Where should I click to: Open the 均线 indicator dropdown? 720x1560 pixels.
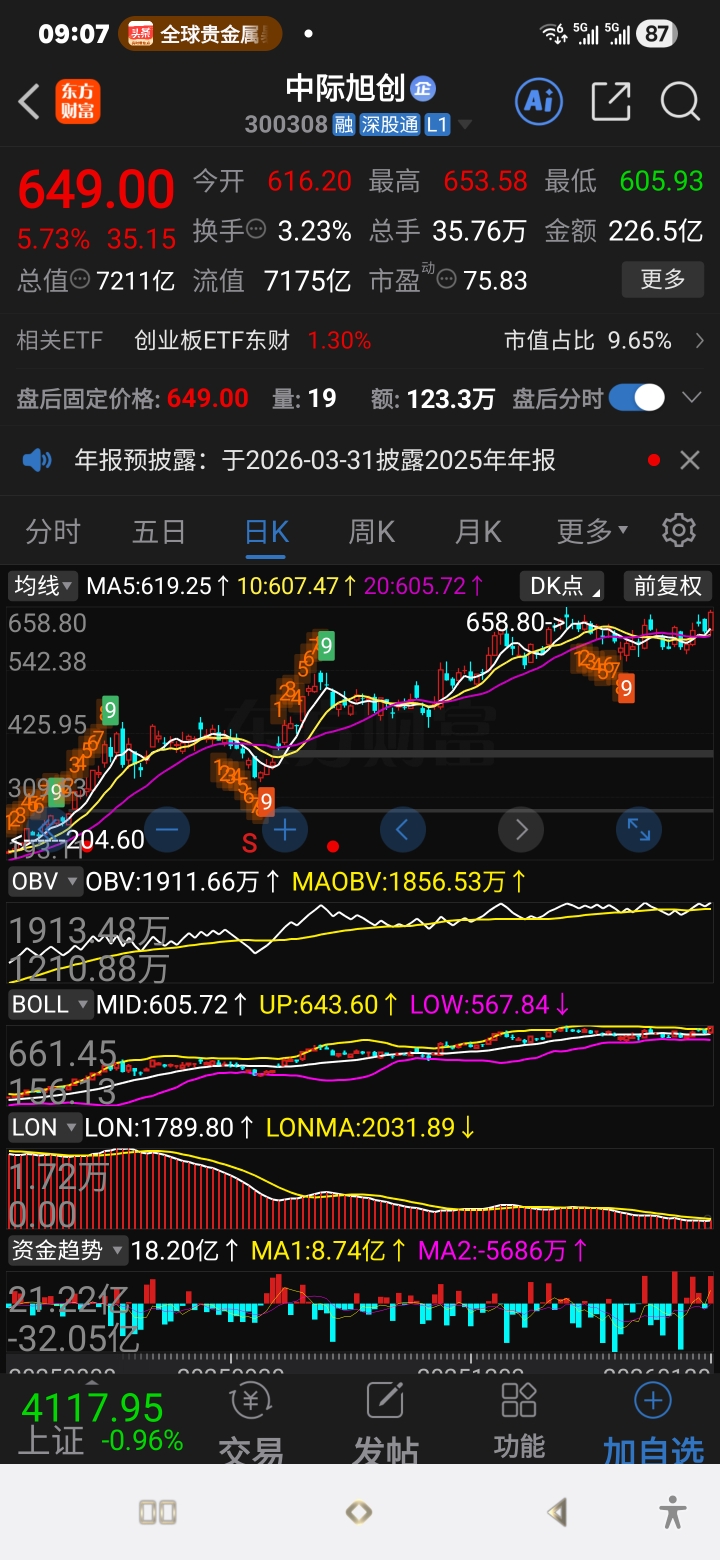(x=44, y=585)
